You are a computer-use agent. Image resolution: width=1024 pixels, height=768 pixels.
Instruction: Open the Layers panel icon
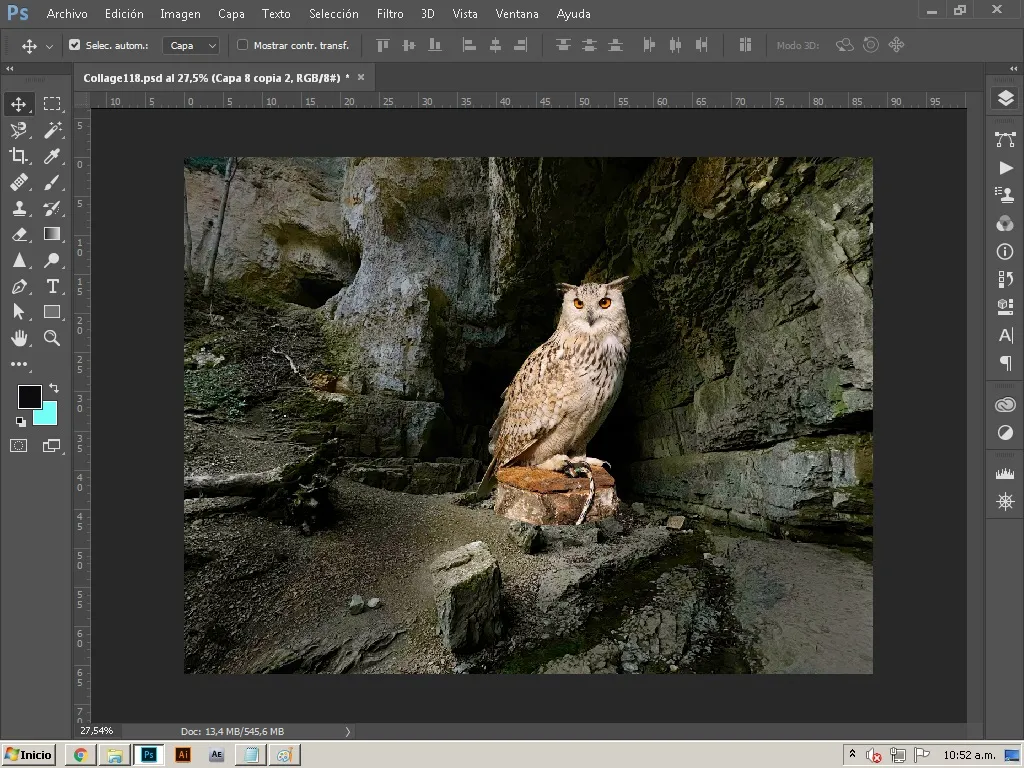click(1005, 98)
